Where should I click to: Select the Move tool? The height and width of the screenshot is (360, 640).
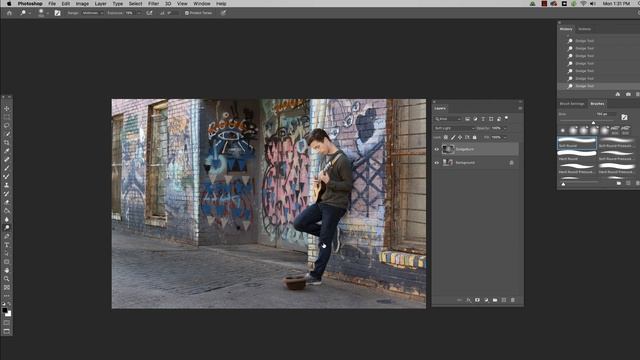(x=7, y=109)
